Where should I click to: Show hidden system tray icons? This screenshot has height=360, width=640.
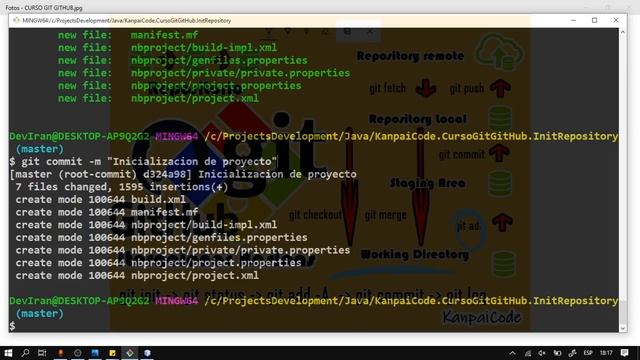[x=513, y=353]
